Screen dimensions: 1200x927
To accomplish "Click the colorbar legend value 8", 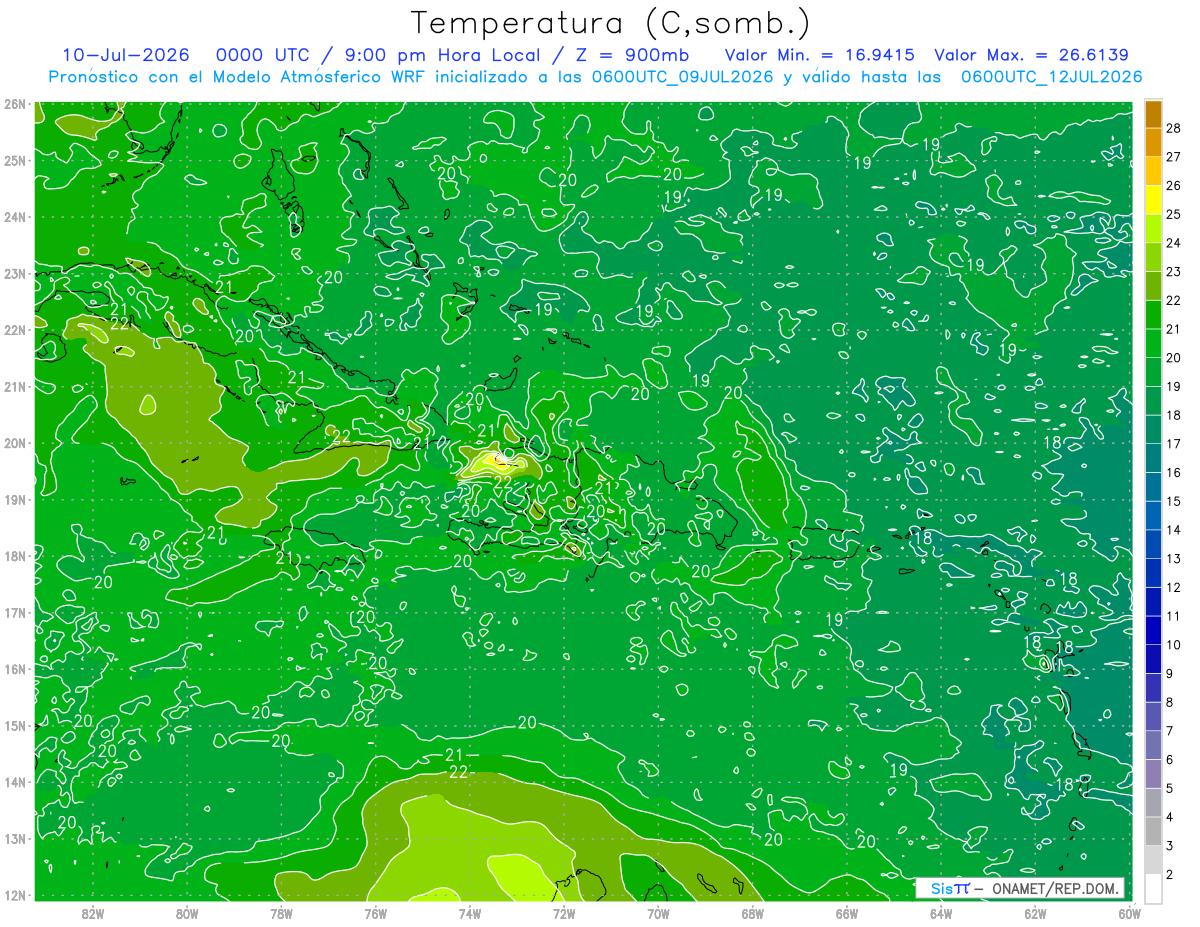I will coord(1170,703).
